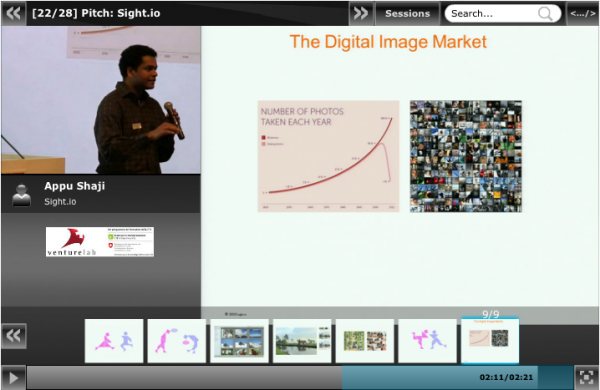Select the two image grids slide thumbnail
600x390 pixels.
point(365,341)
